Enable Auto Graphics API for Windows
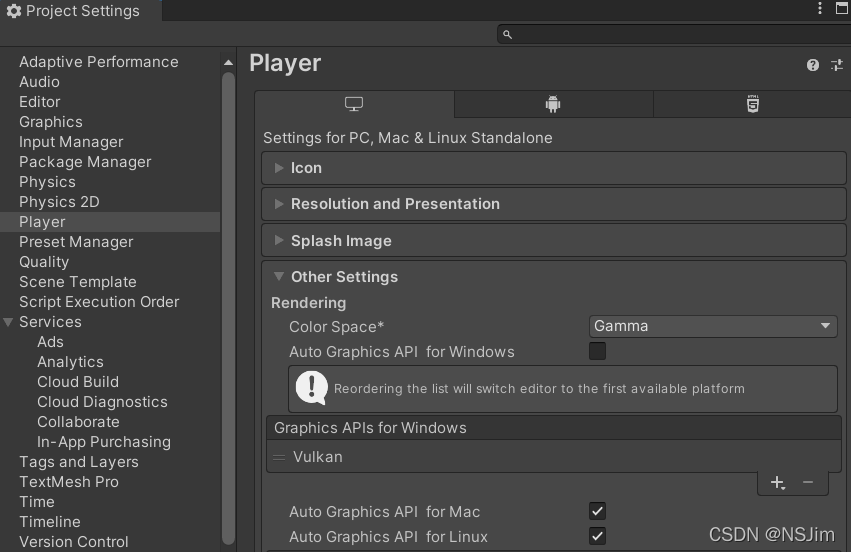This screenshot has width=851, height=552. pos(597,351)
